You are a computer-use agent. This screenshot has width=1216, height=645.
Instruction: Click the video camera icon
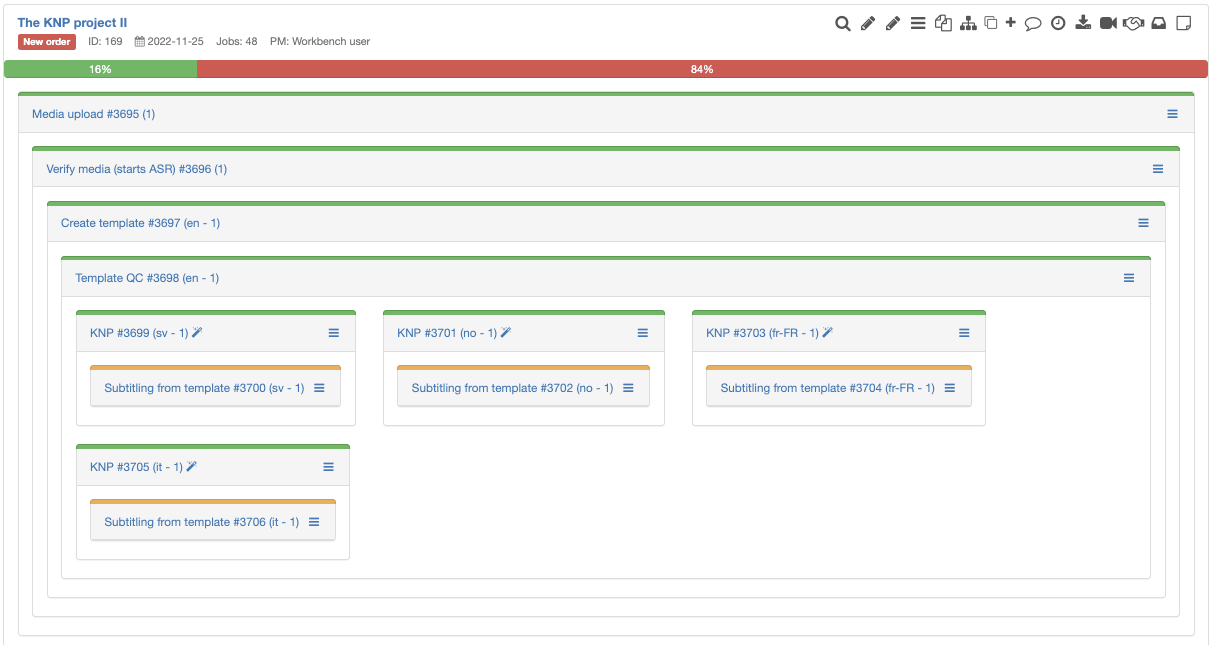pos(1108,23)
